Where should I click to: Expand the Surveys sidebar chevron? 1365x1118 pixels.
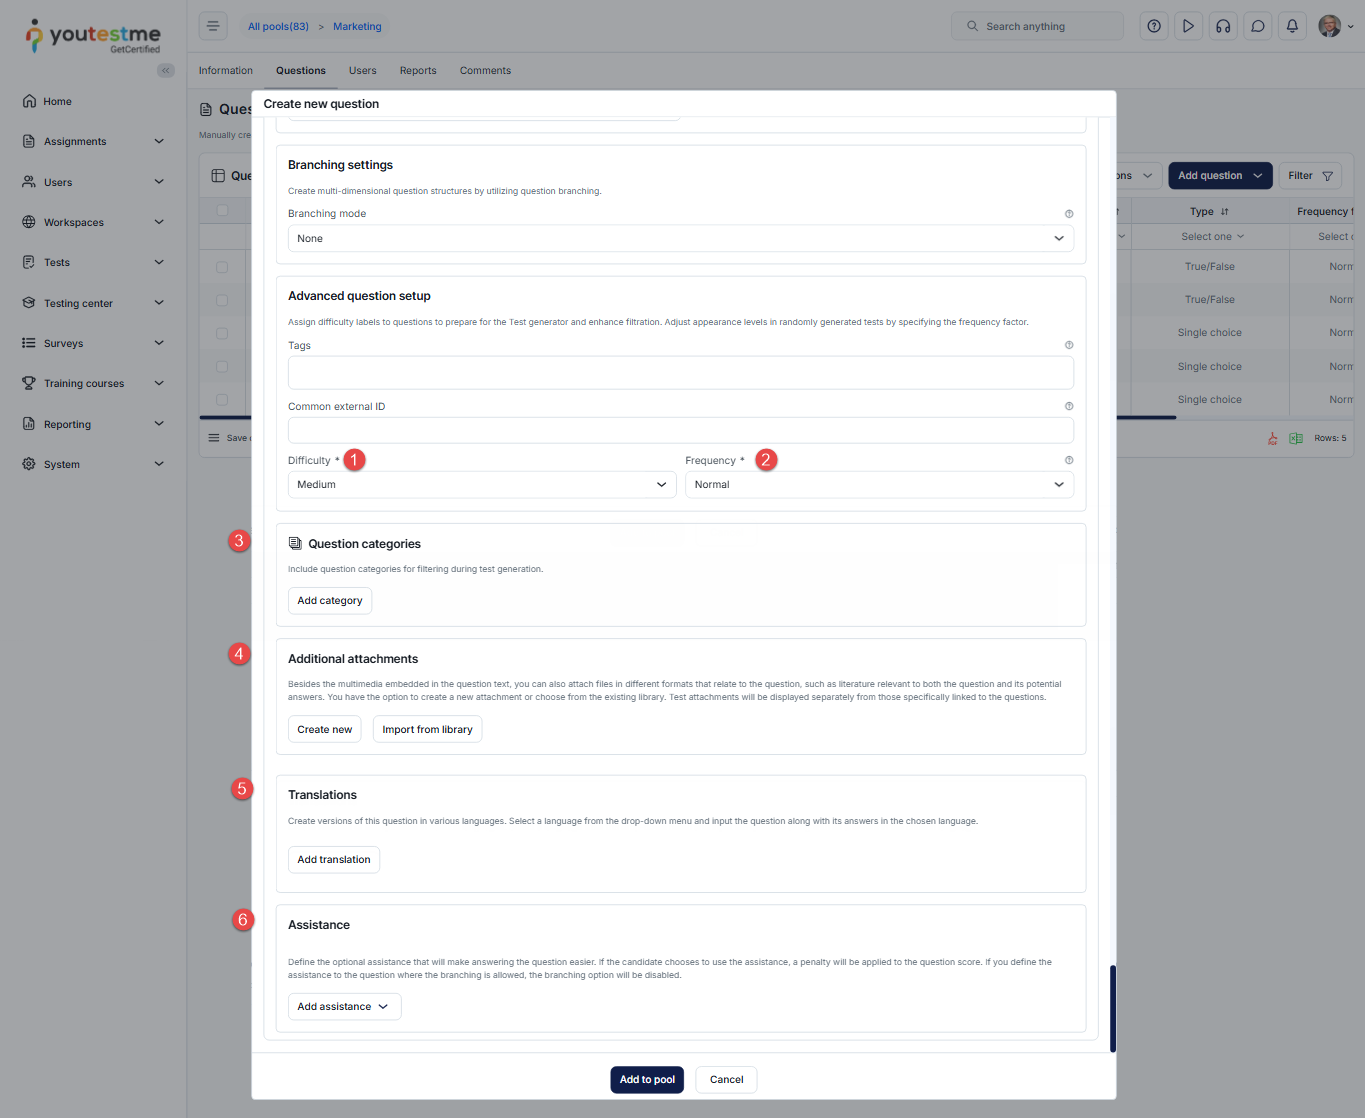(x=159, y=343)
